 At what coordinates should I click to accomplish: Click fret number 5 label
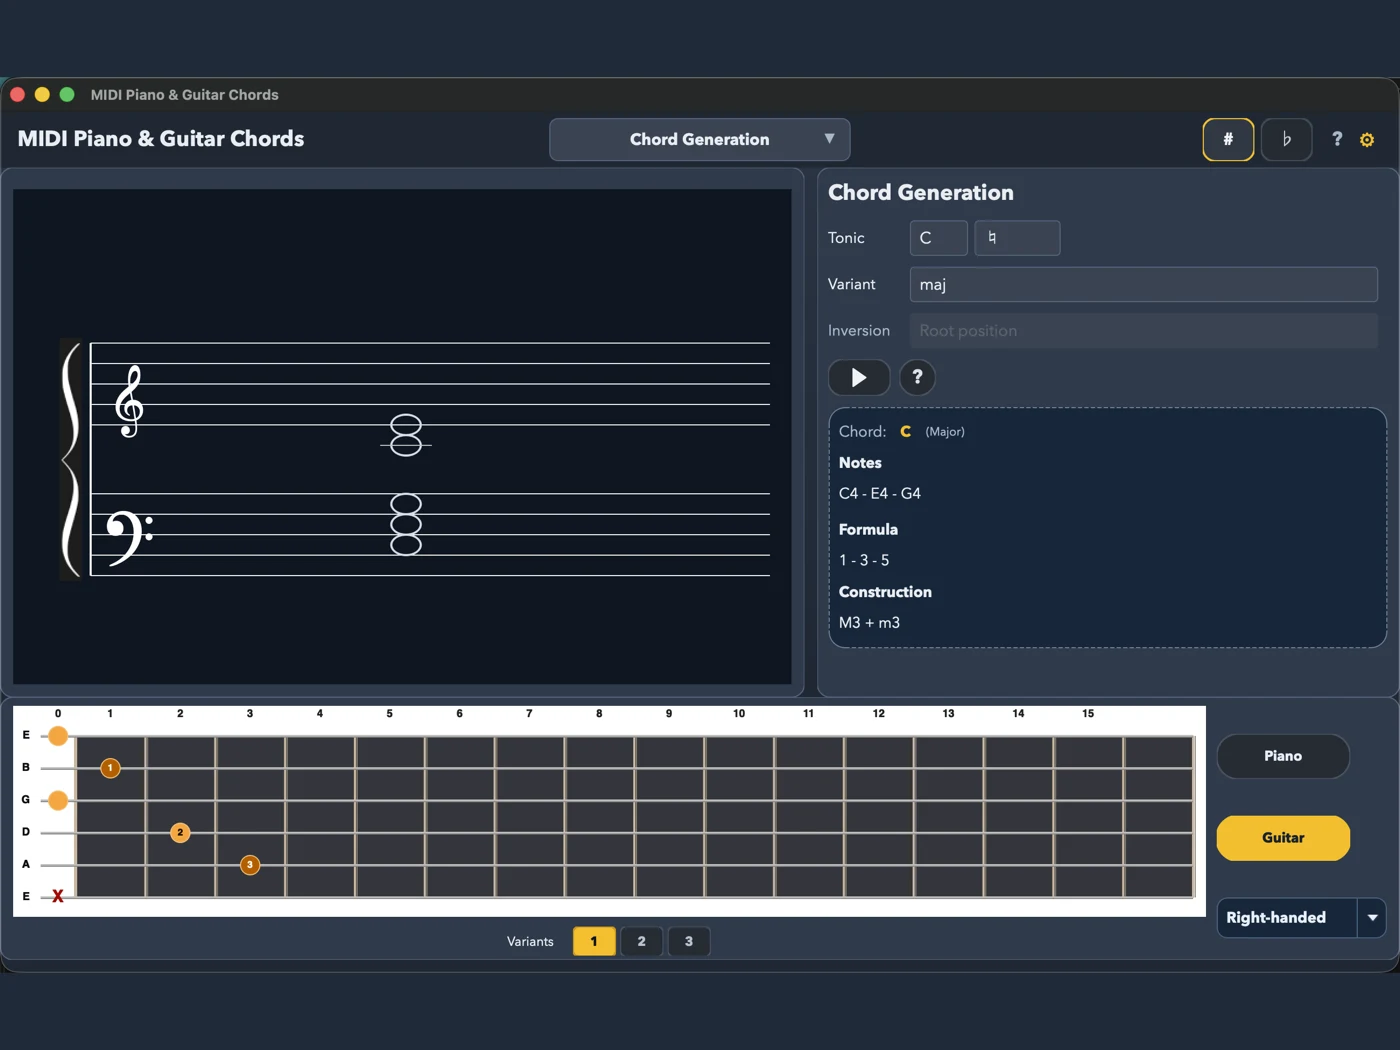pos(389,713)
